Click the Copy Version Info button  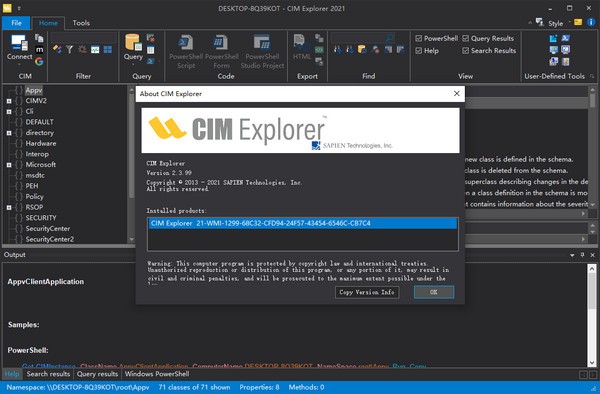(x=367, y=292)
